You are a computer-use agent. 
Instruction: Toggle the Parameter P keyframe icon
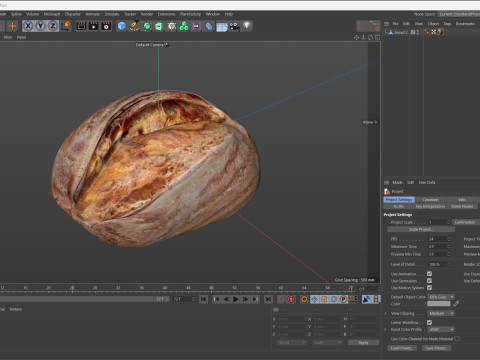(343, 299)
